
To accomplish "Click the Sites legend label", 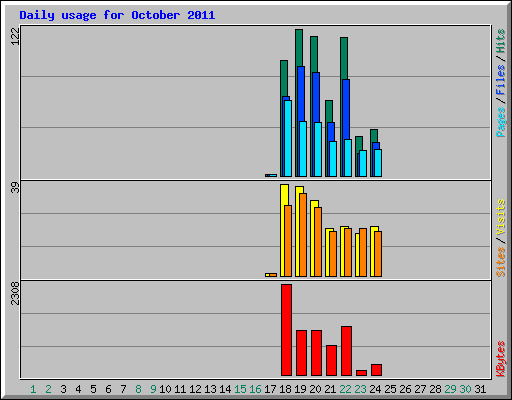I will (x=501, y=262).
